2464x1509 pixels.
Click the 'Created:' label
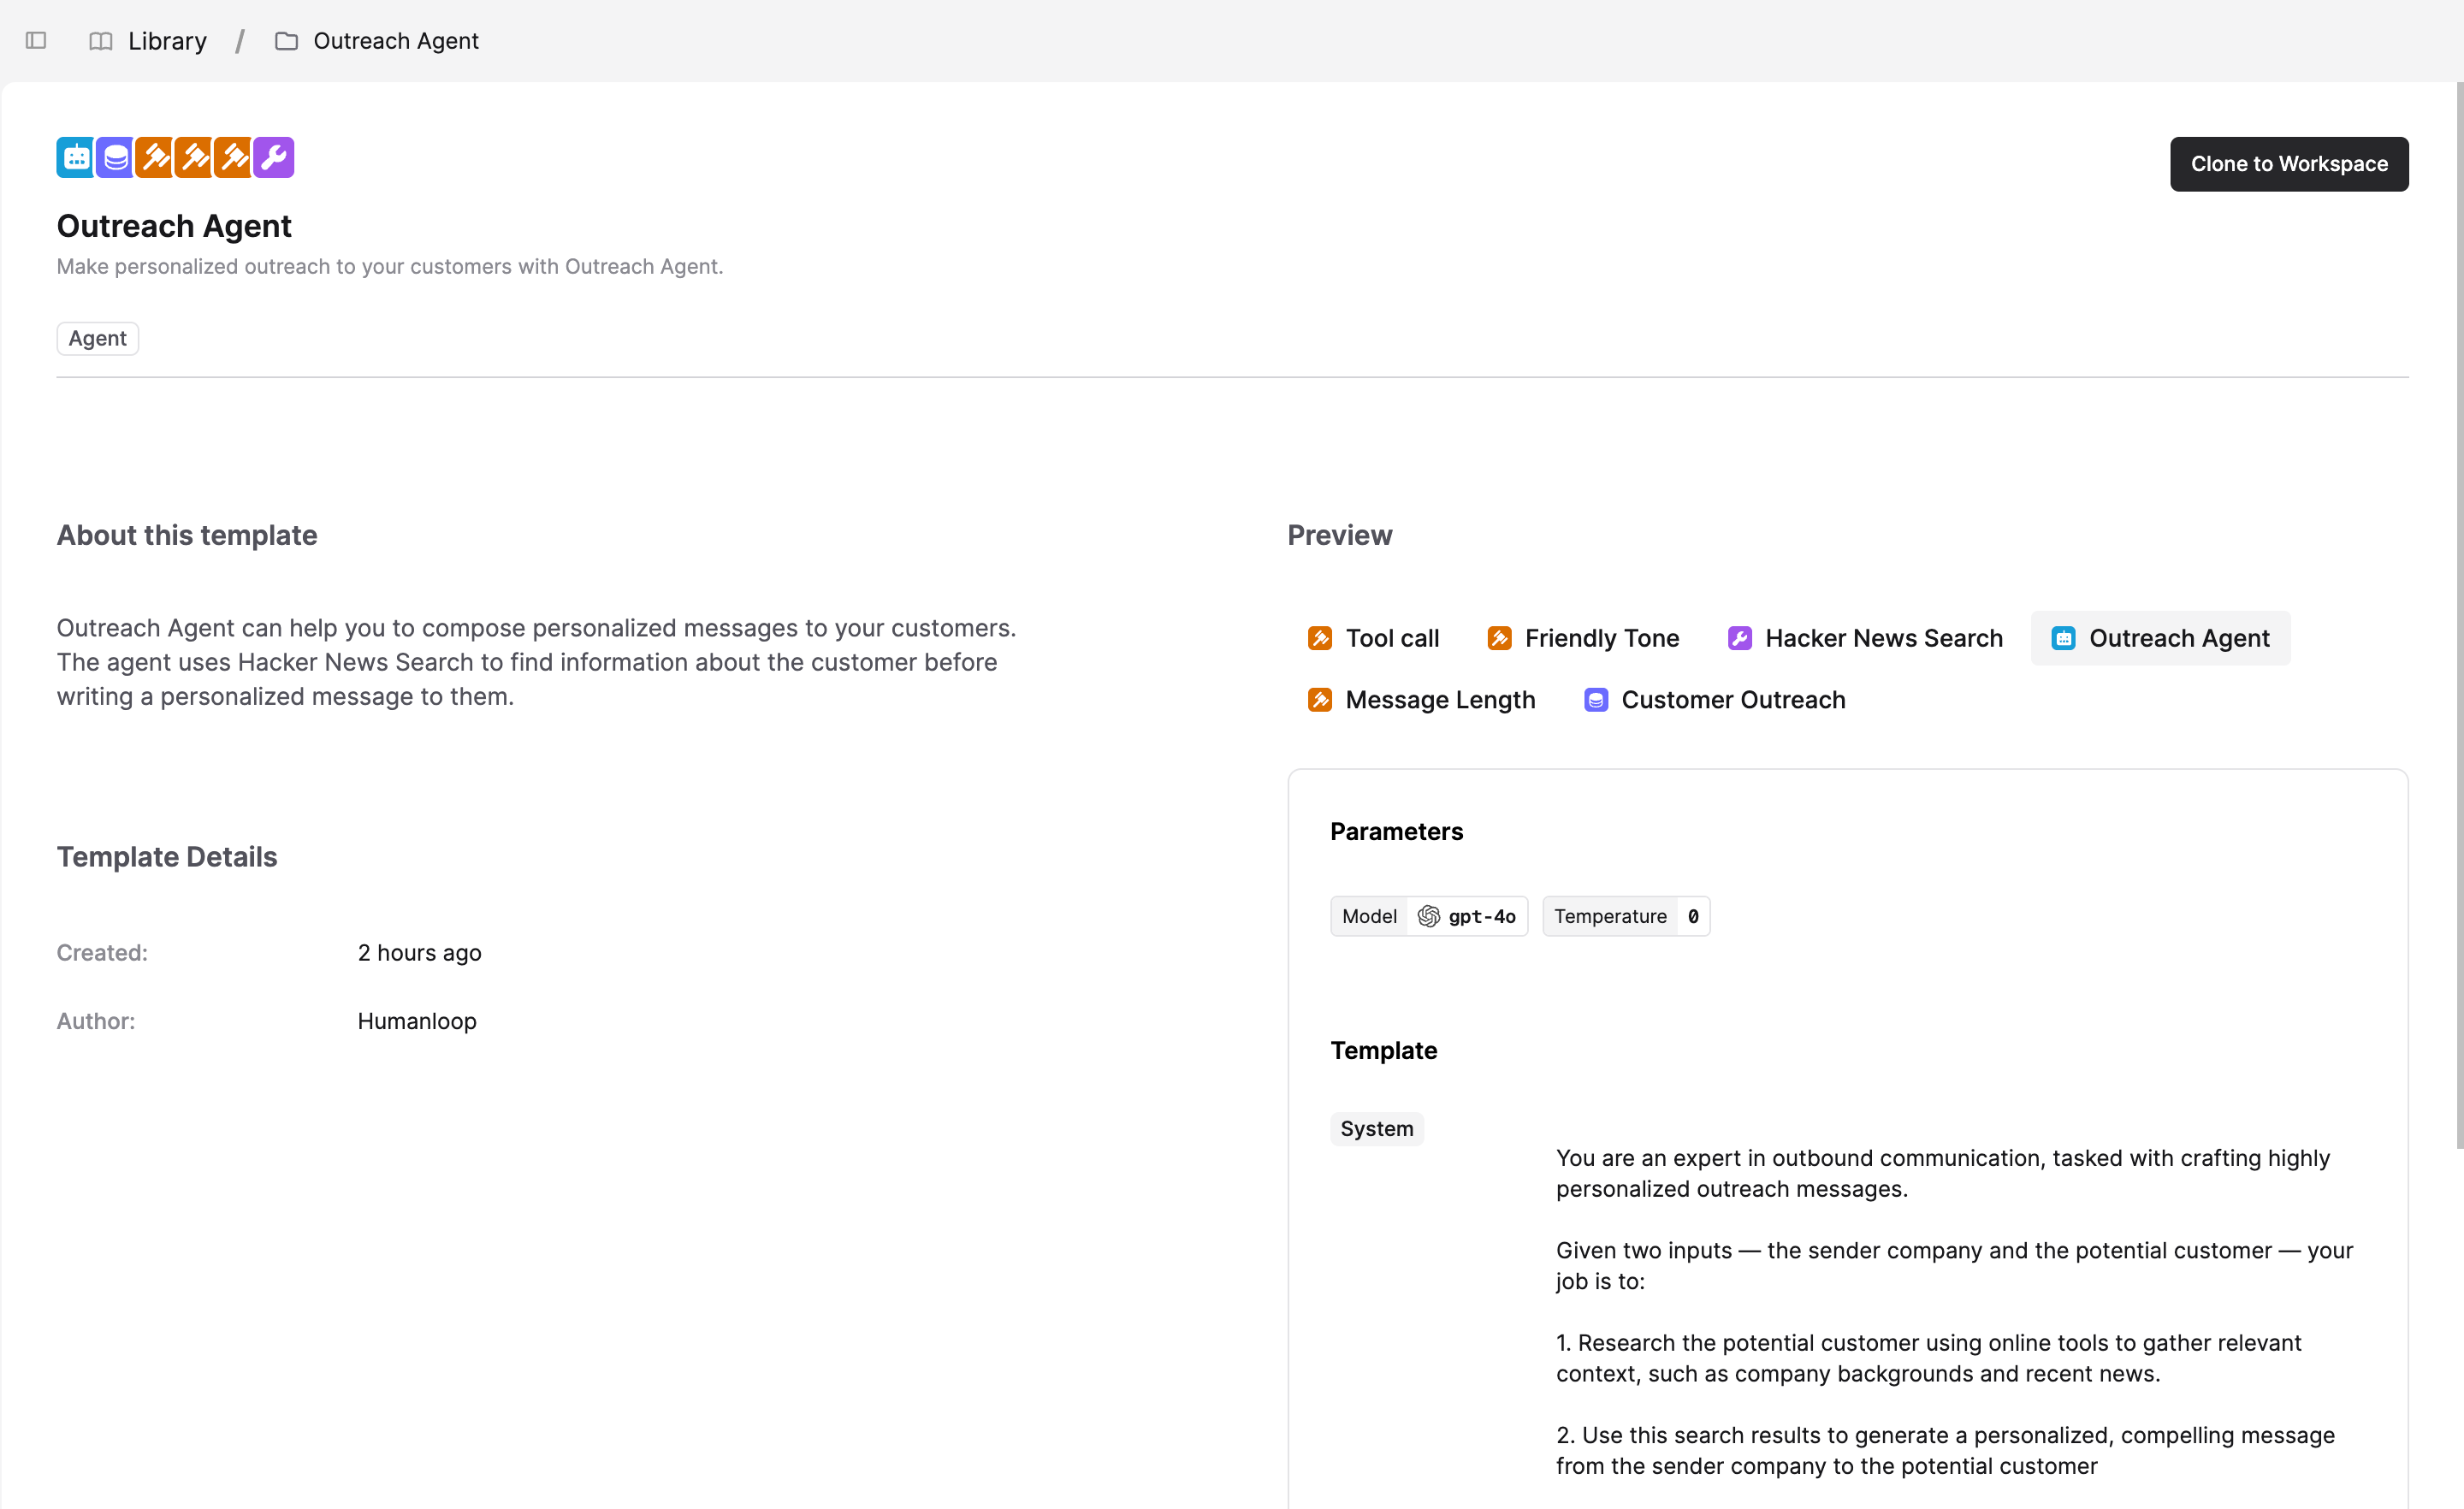point(102,953)
